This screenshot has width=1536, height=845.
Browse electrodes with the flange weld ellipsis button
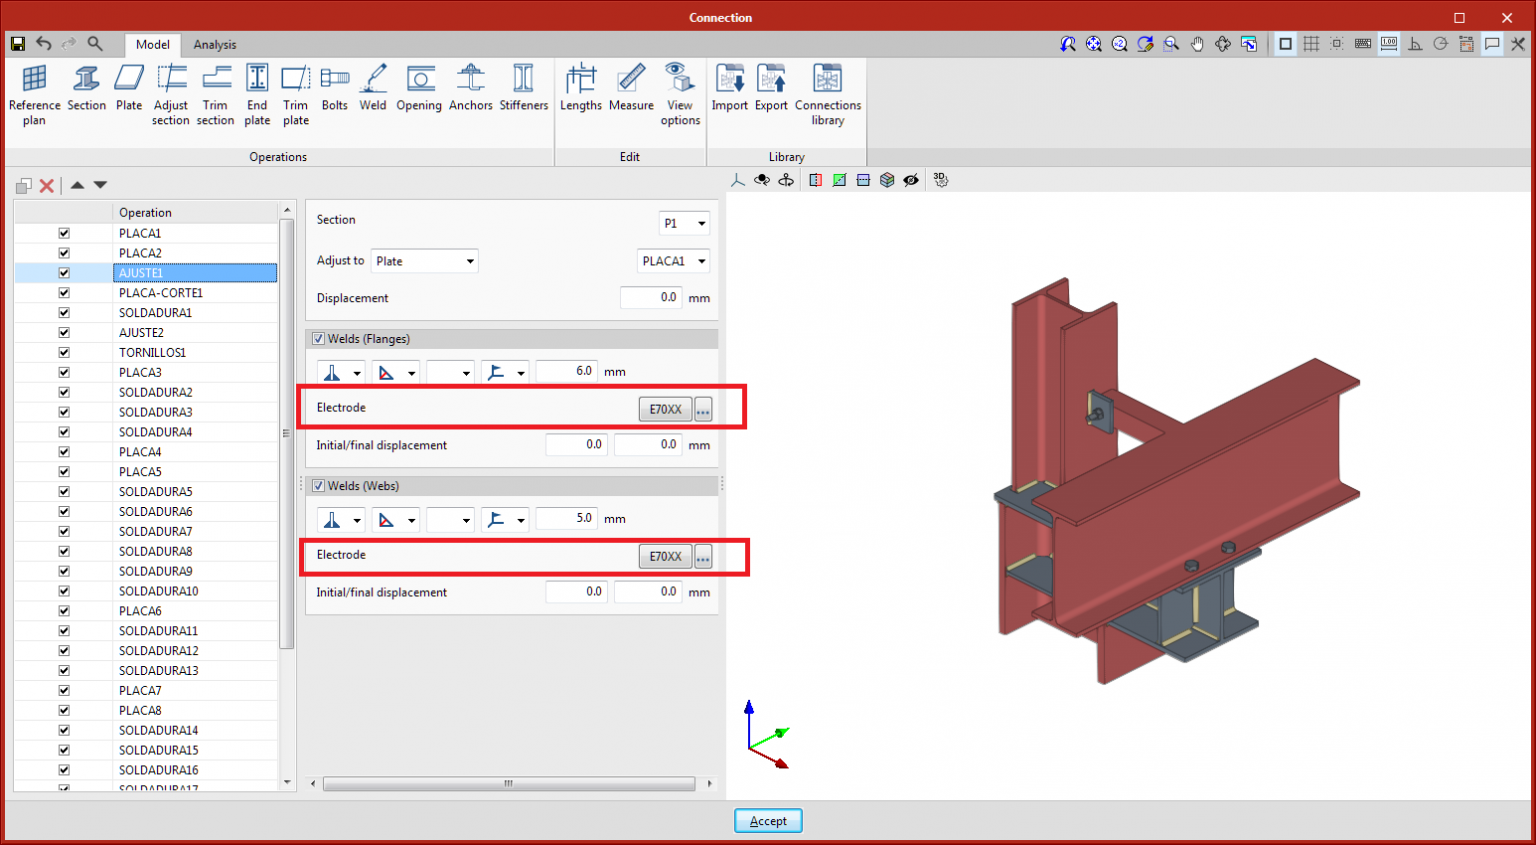point(702,408)
